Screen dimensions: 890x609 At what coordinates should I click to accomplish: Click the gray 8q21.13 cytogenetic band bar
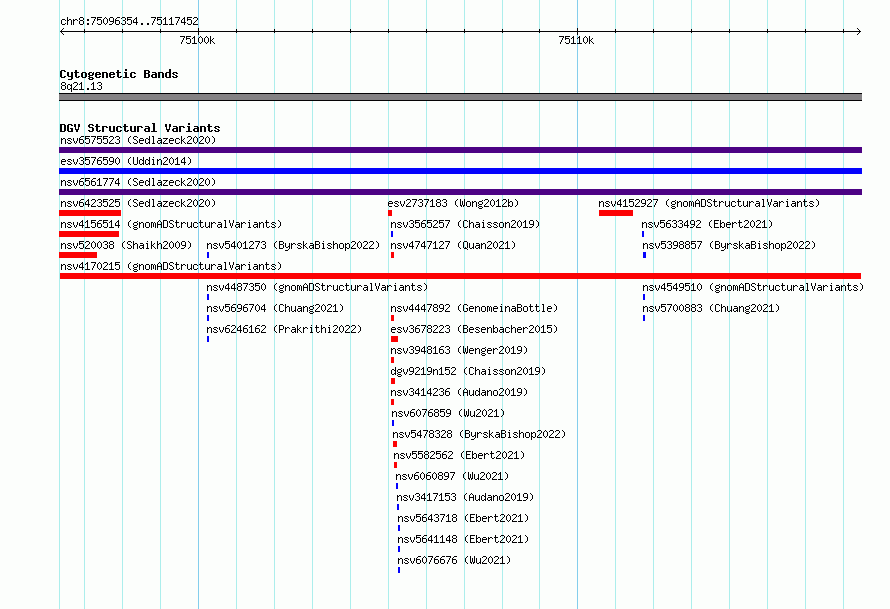[460, 97]
